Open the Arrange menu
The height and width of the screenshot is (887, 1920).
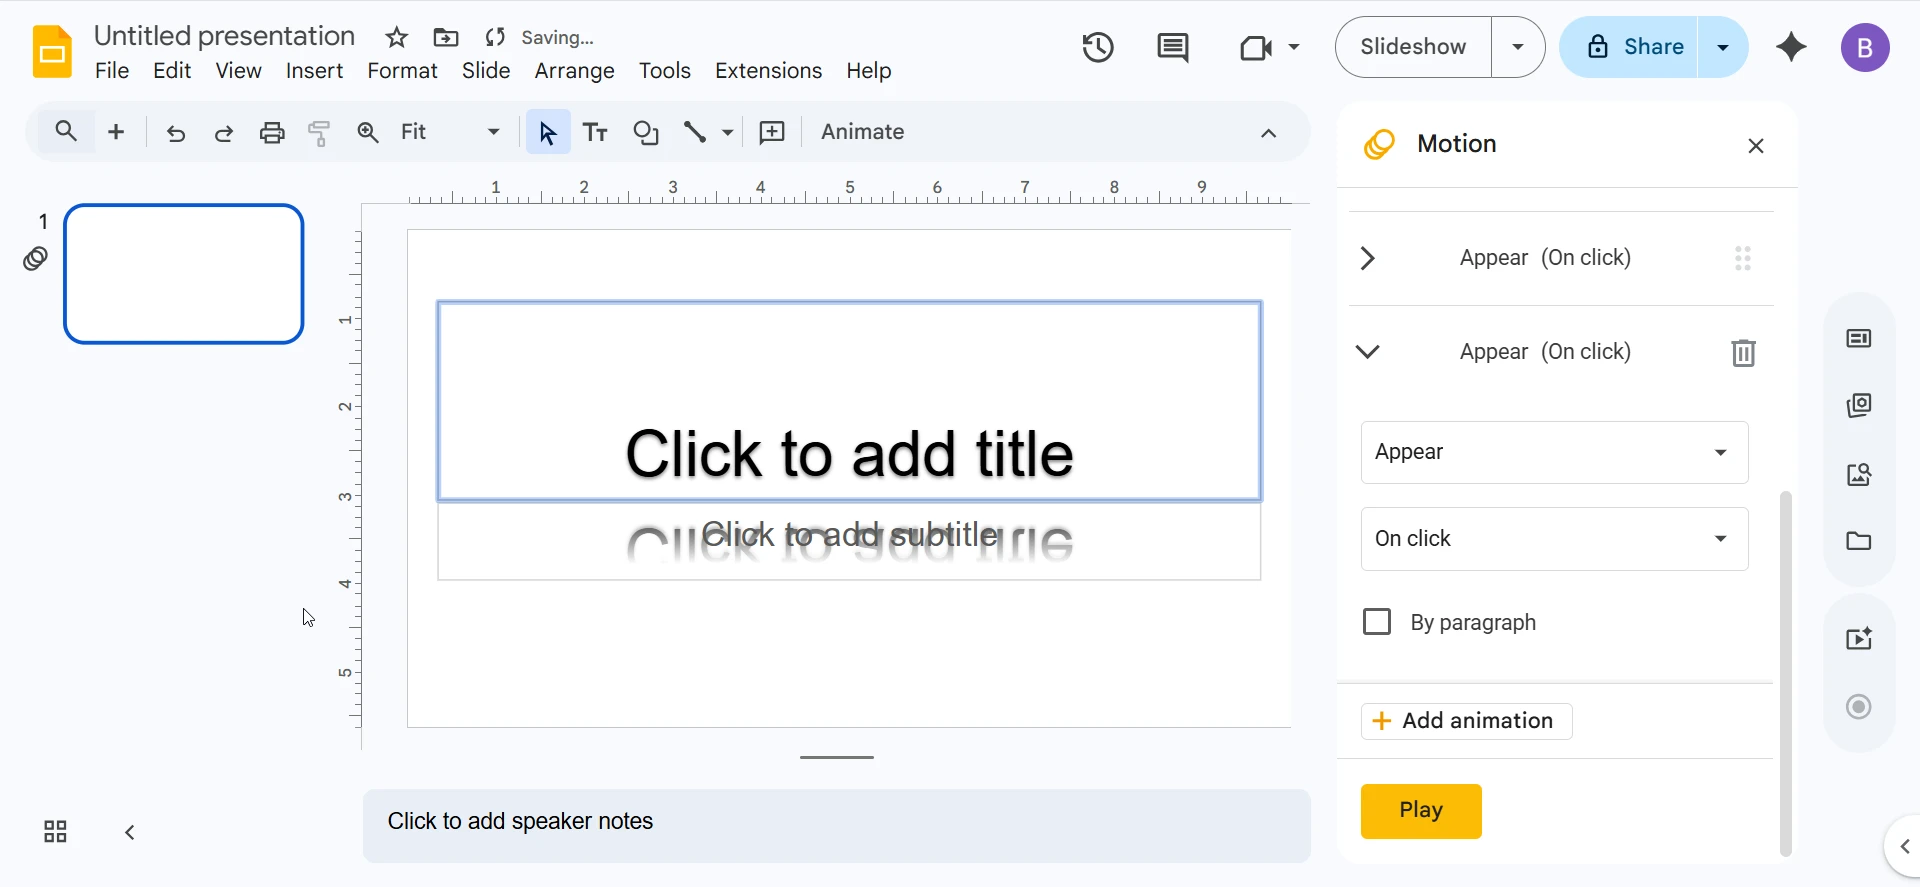pyautogui.click(x=574, y=71)
